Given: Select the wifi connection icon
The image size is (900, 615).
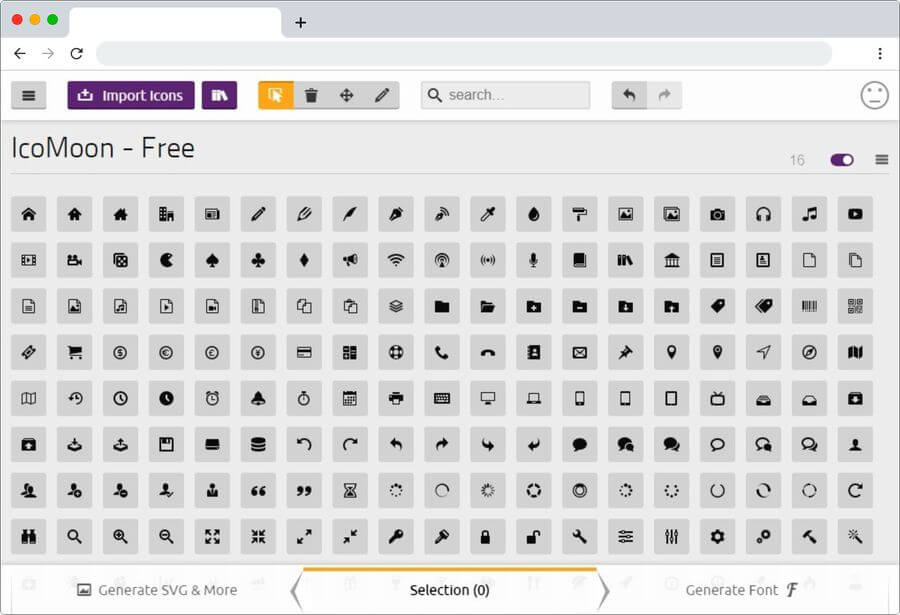Looking at the screenshot, I should [x=396, y=260].
